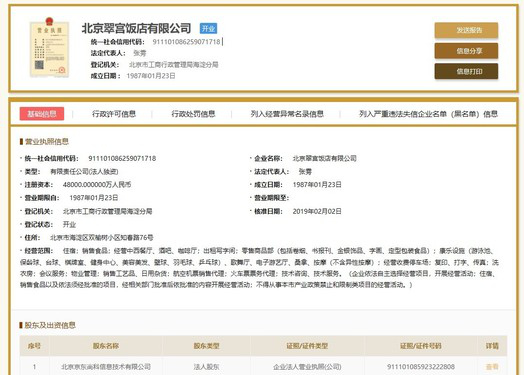Click the blue 开业 status badge
Image resolution: width=524 pixels, height=375 pixels.
point(208,29)
